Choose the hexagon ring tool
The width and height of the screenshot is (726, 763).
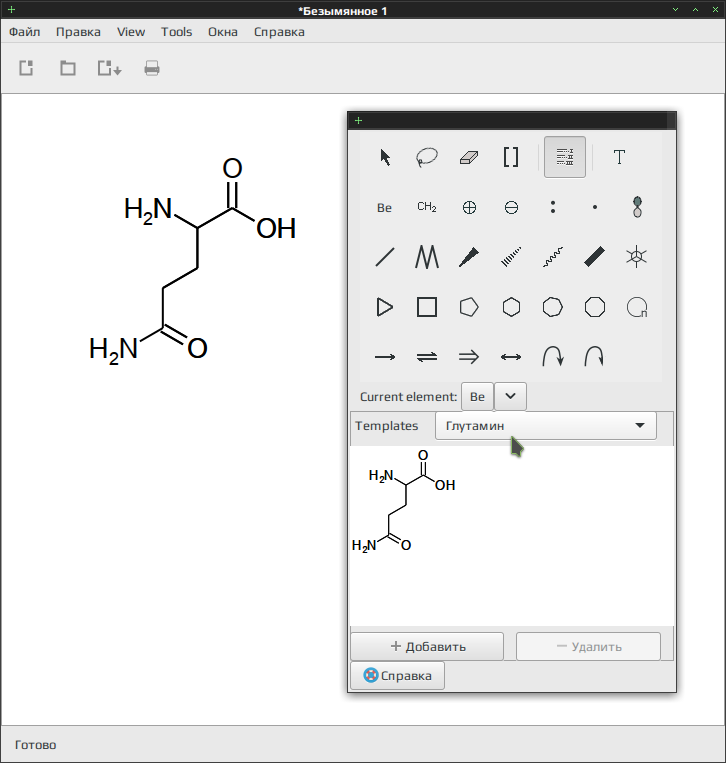tap(511, 307)
